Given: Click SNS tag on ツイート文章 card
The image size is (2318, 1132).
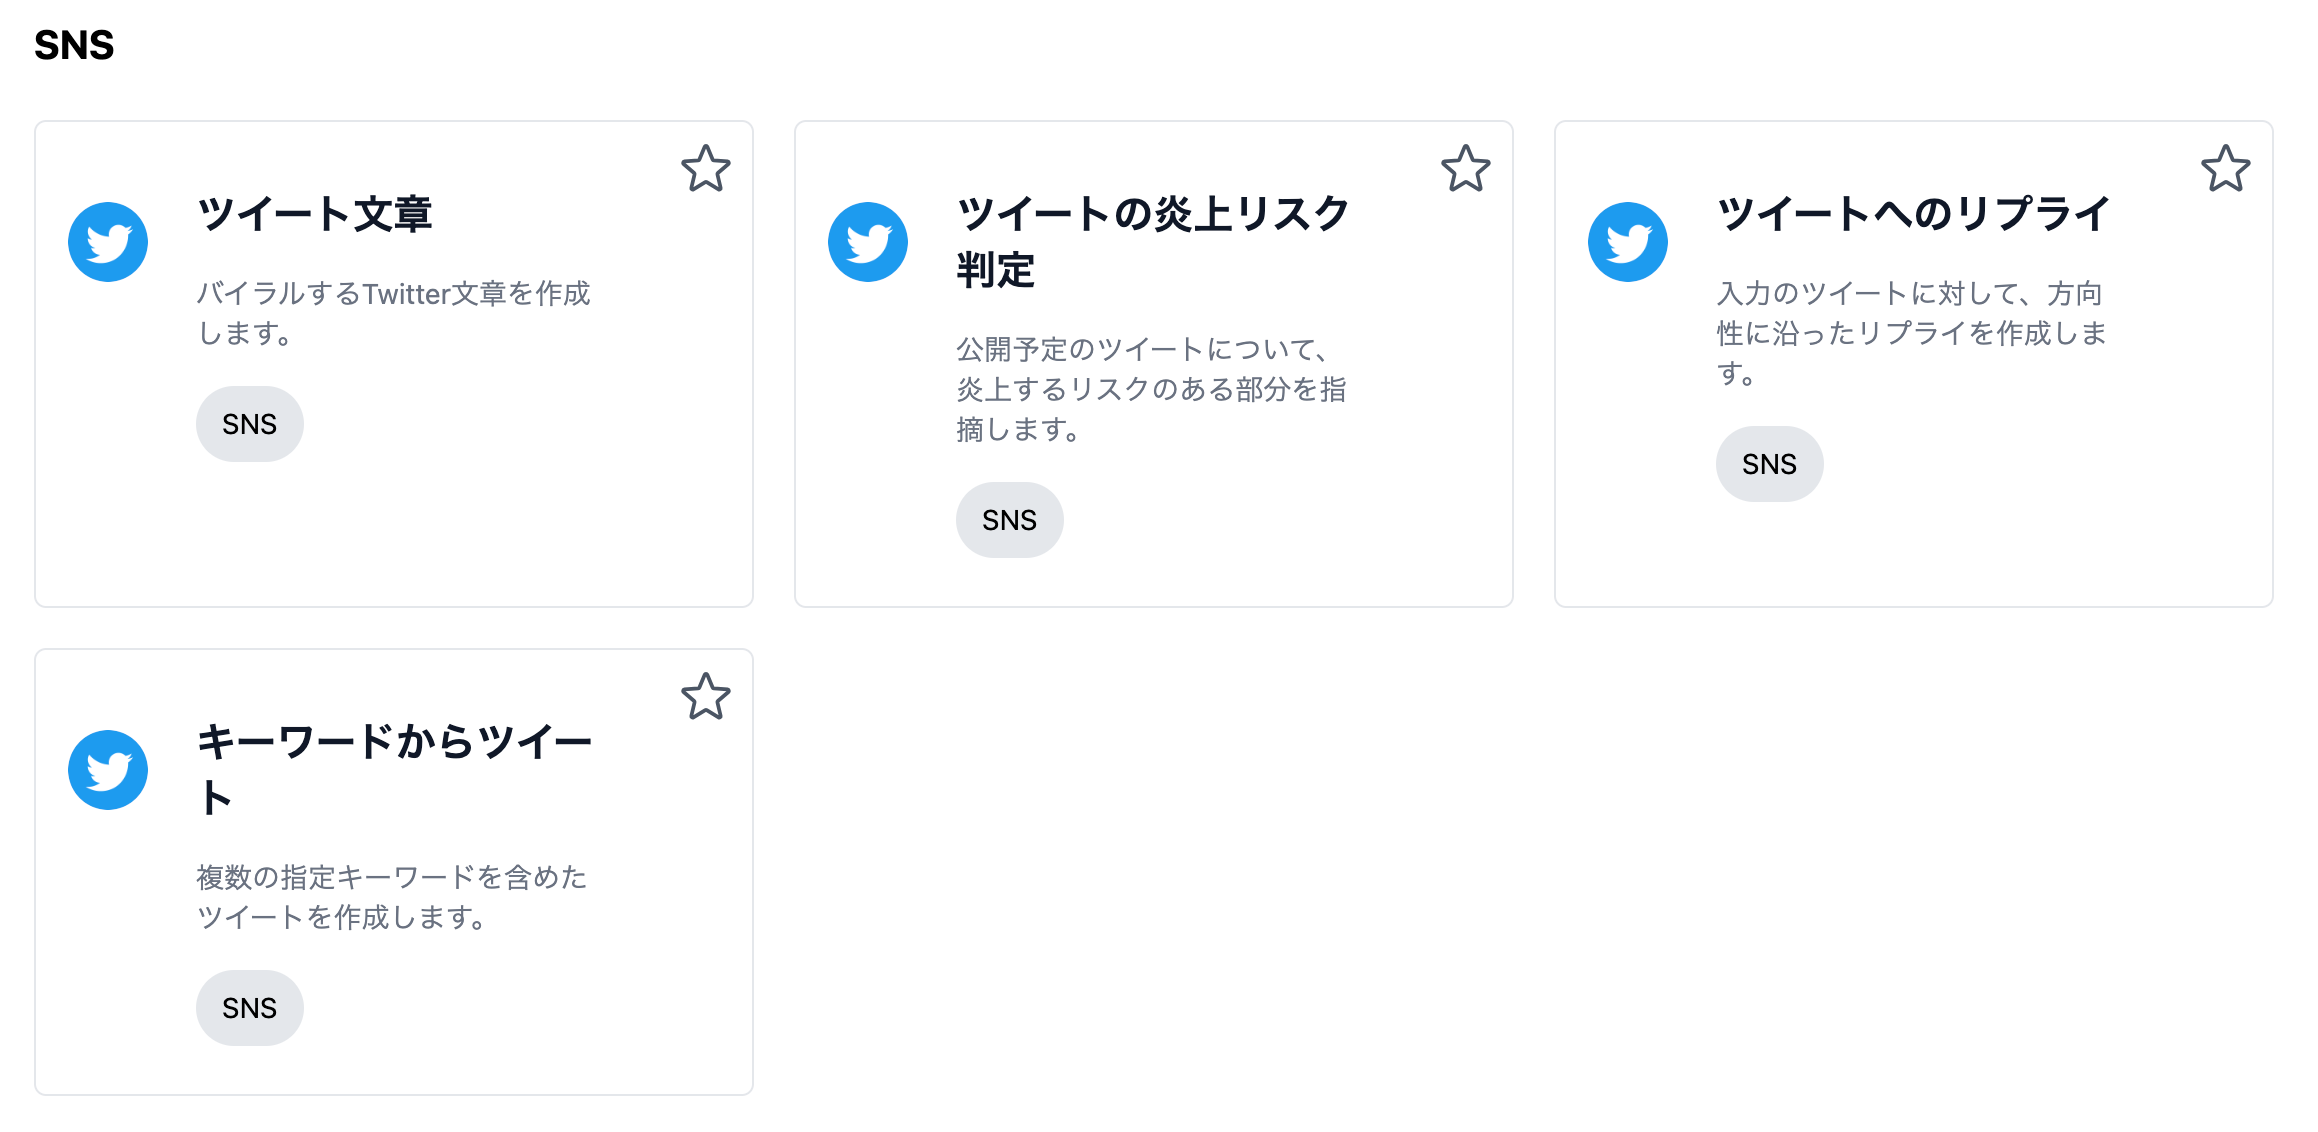Looking at the screenshot, I should tap(250, 424).
